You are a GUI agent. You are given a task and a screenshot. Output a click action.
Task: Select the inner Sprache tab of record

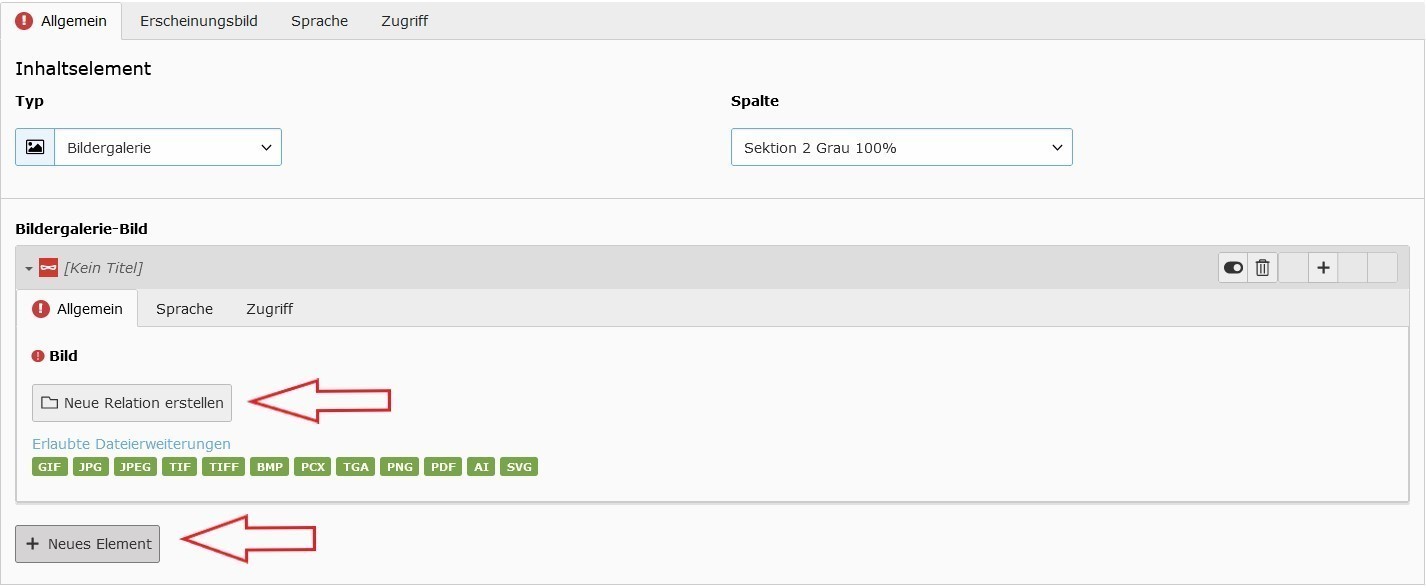click(x=185, y=309)
